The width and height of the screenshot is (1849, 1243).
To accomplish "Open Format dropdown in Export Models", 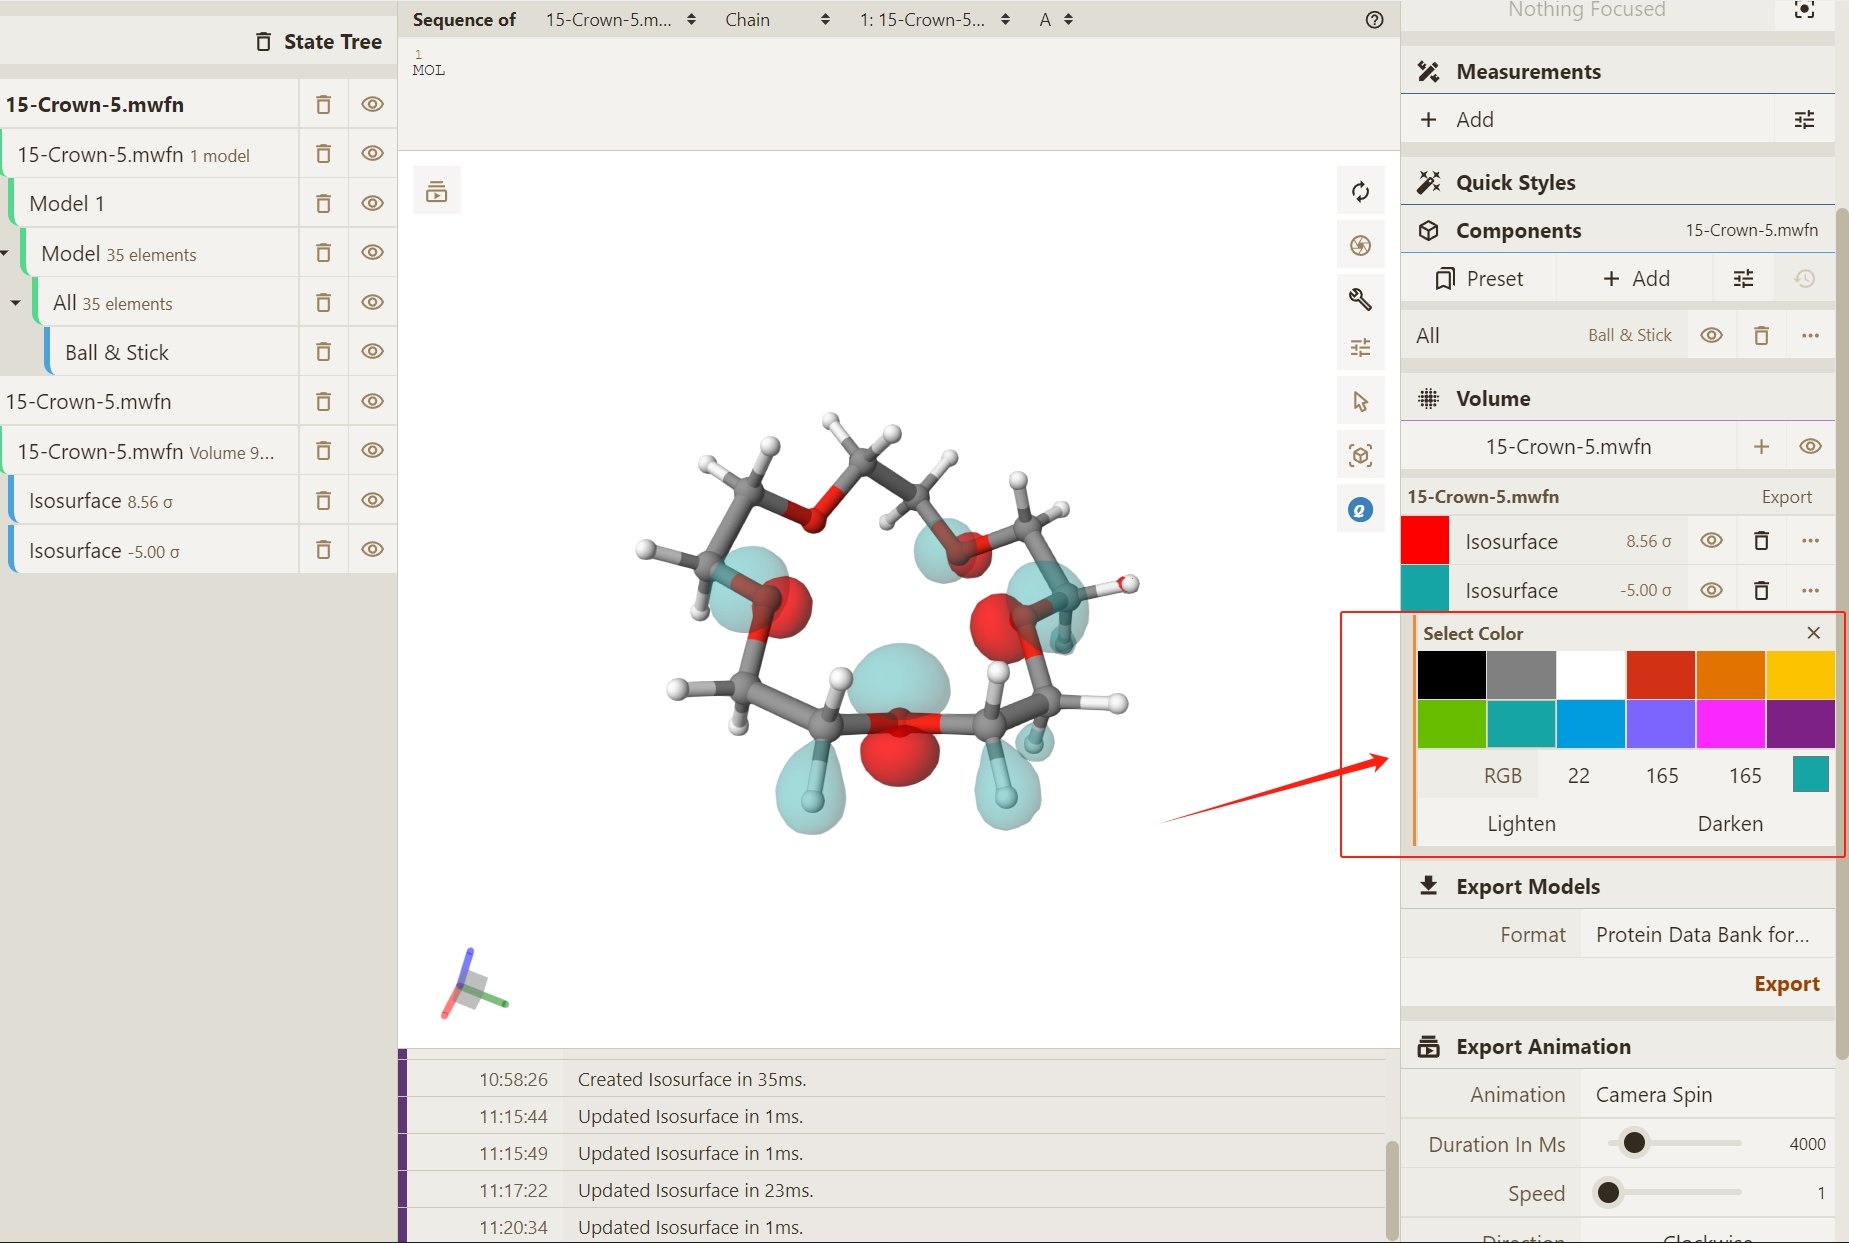I will pyautogui.click(x=1702, y=935).
